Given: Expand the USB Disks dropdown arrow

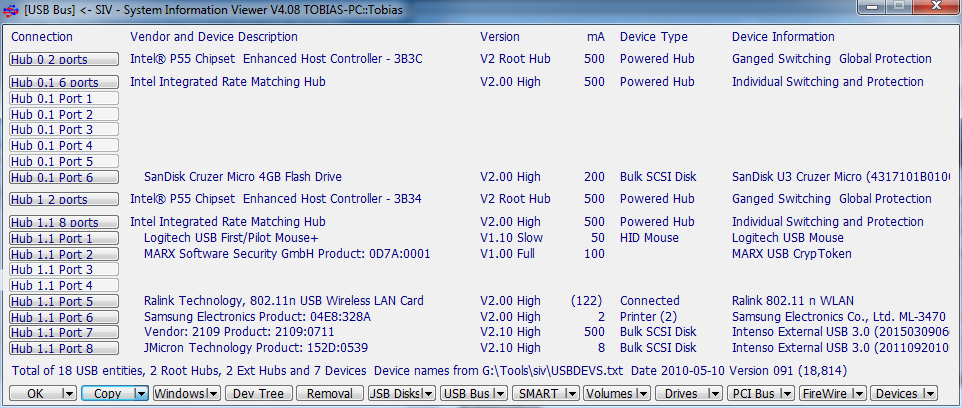Looking at the screenshot, I should 429,394.
